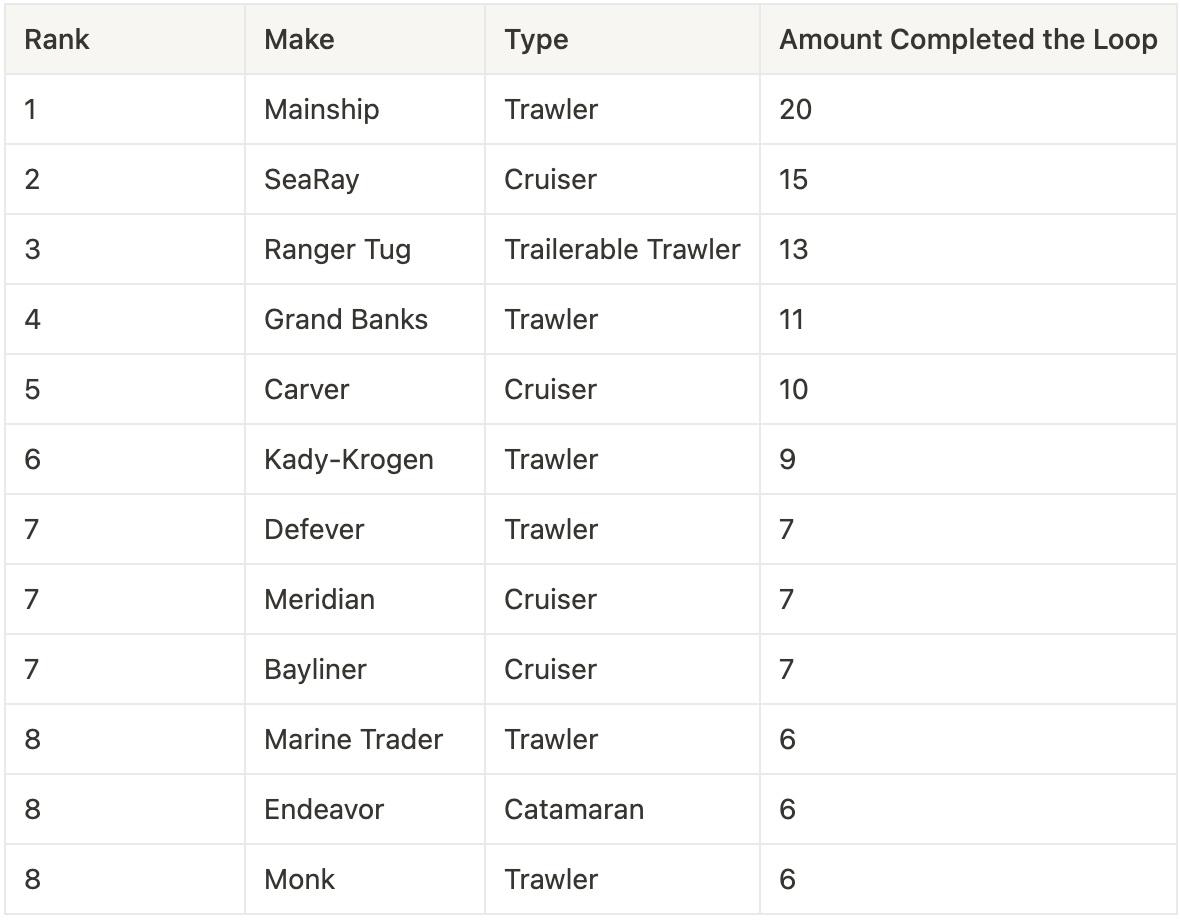This screenshot has width=1180, height=920.
Task: Select the amount 15 in SeaRay row
Action: (793, 179)
